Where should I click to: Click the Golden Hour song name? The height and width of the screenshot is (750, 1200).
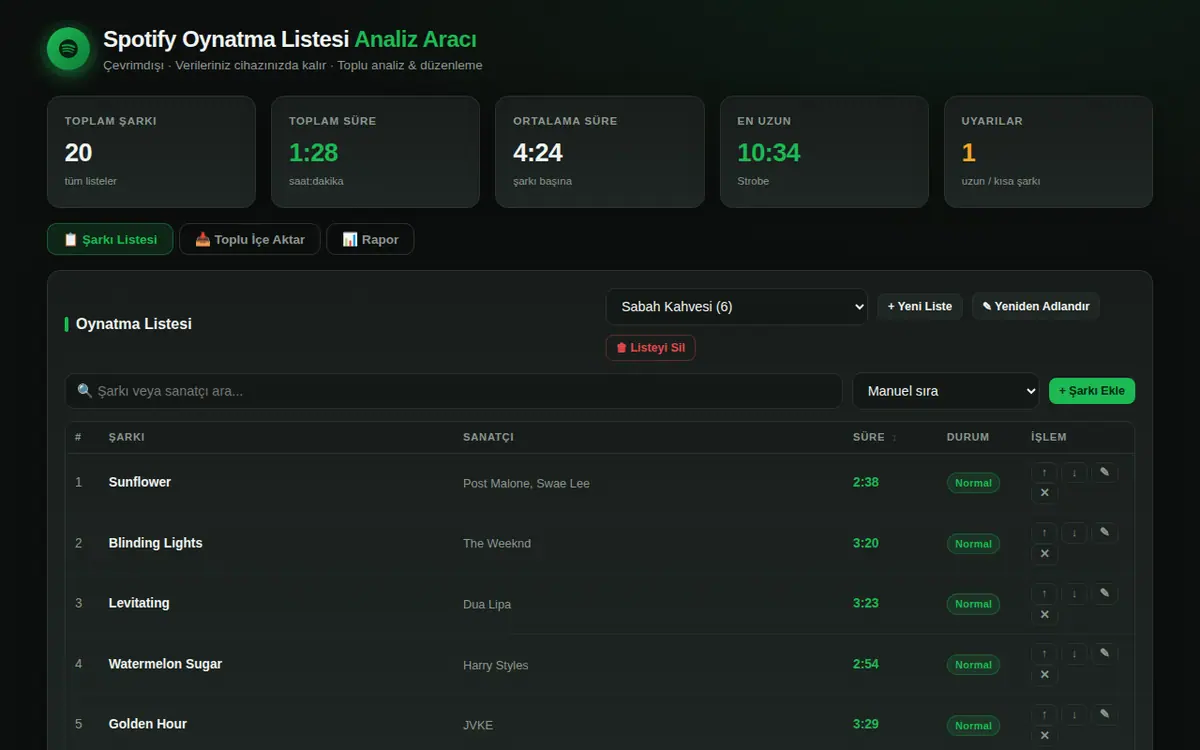tap(148, 724)
